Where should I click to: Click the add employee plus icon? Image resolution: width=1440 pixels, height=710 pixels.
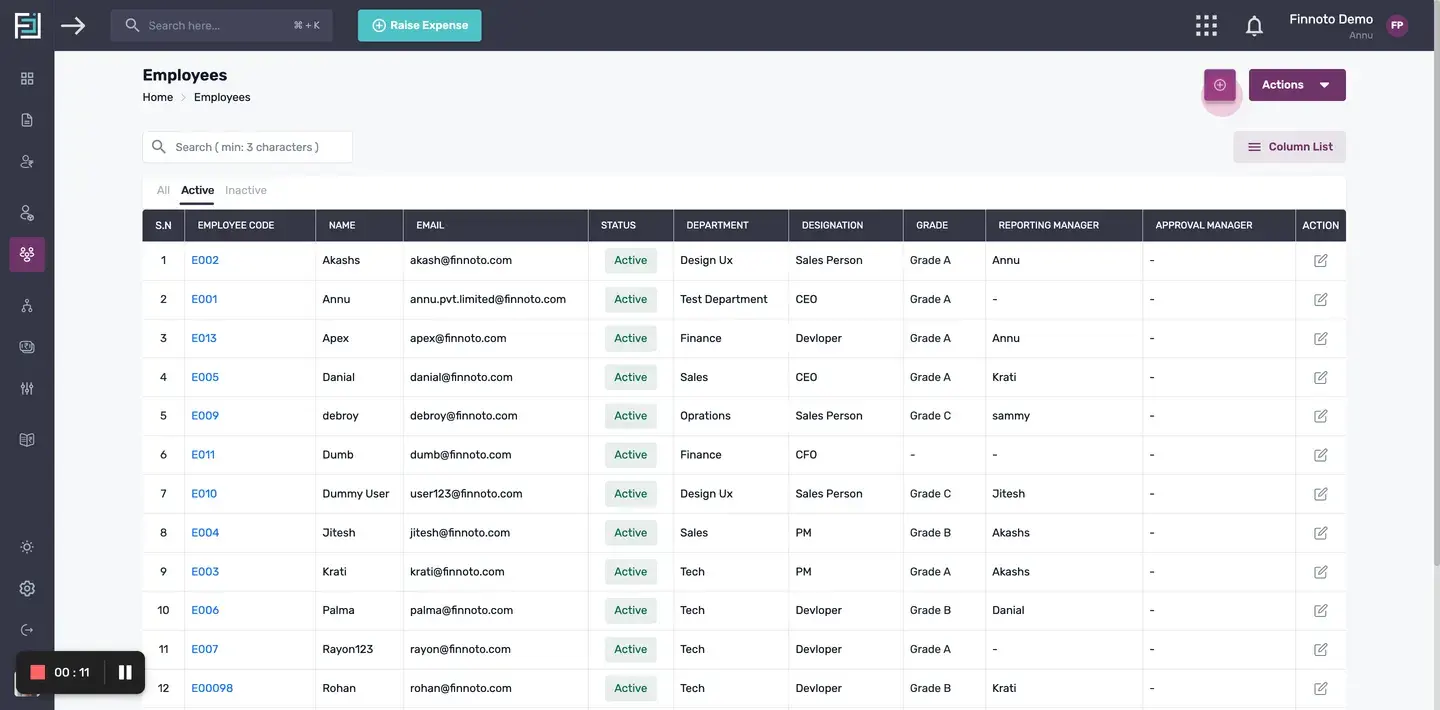click(1220, 85)
